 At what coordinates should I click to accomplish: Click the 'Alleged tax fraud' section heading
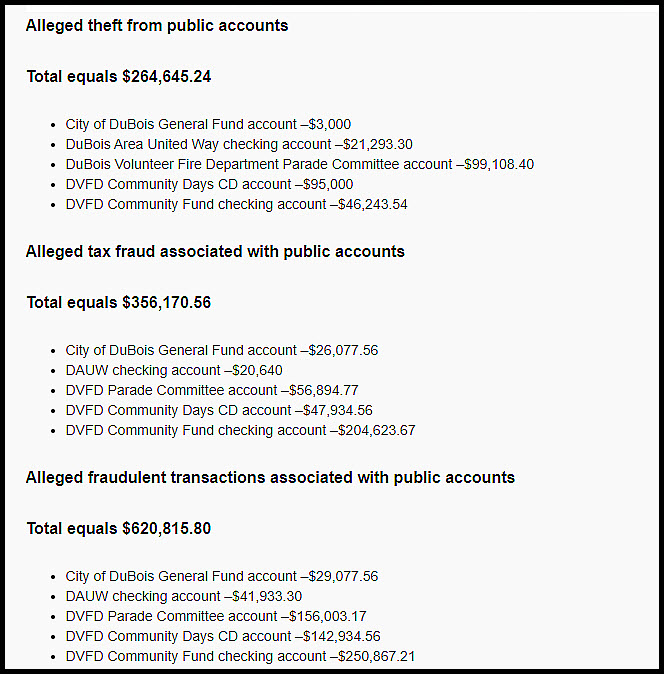[x=215, y=252]
